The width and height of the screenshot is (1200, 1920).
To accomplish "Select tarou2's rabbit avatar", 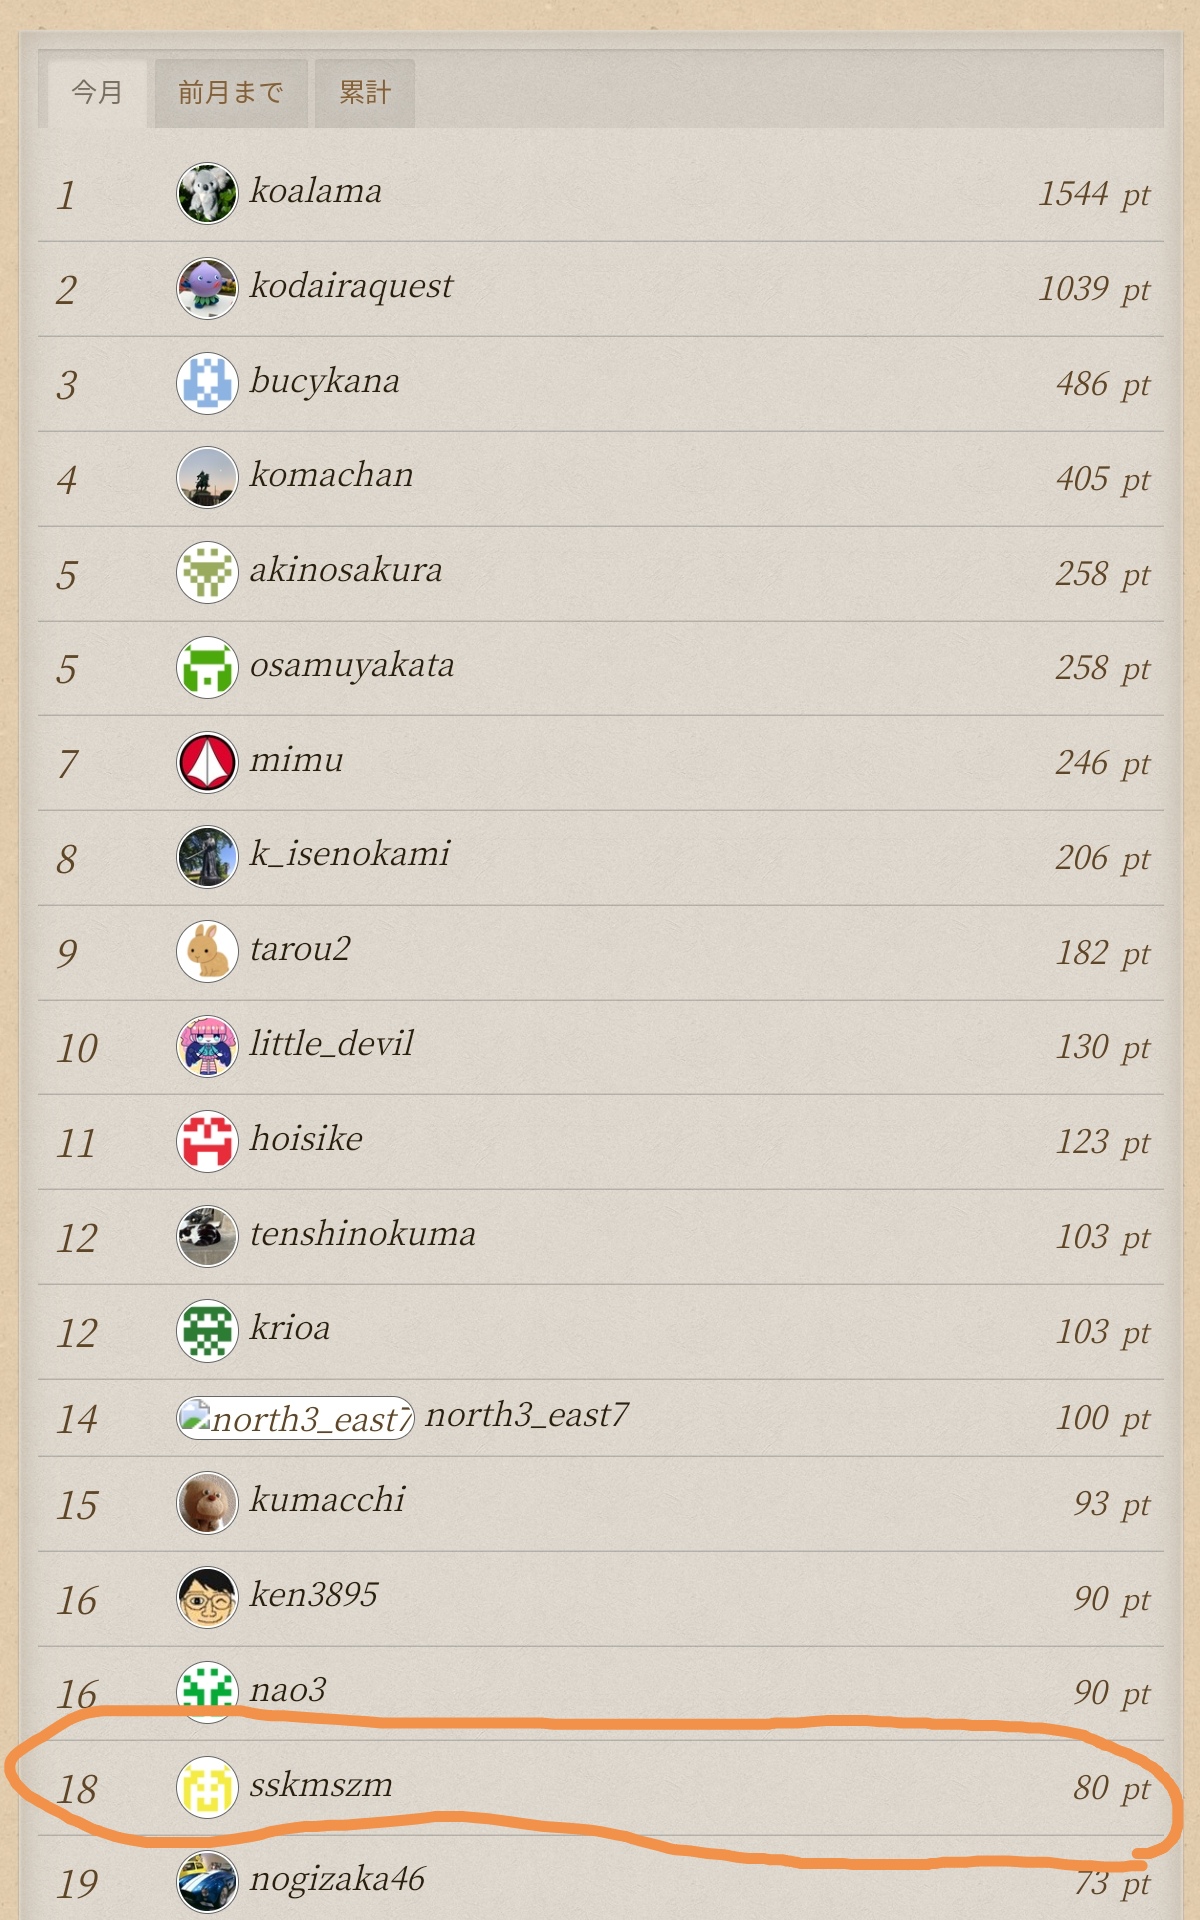I will pyautogui.click(x=207, y=951).
